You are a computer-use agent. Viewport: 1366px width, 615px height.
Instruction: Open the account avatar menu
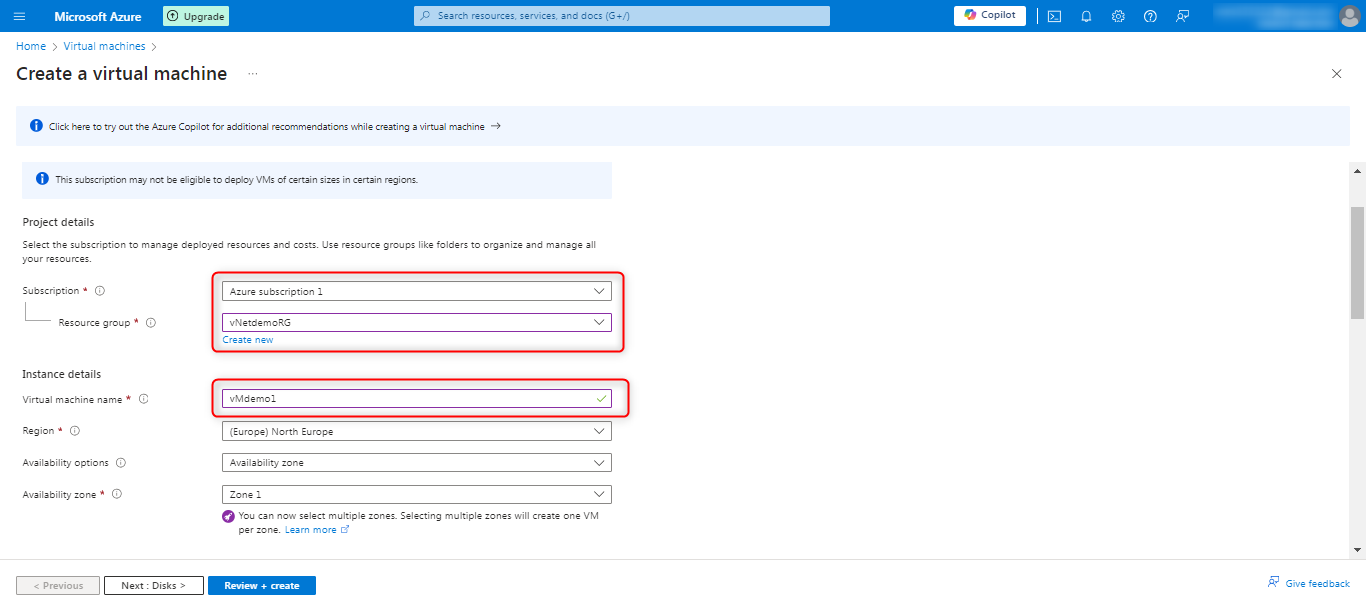point(1349,16)
